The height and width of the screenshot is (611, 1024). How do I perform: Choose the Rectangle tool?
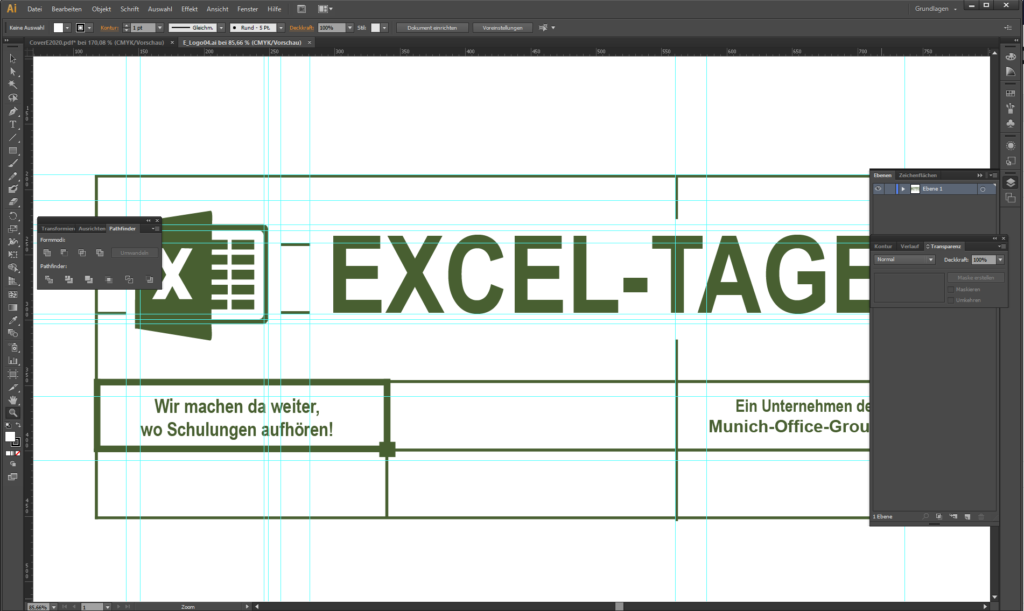13,150
